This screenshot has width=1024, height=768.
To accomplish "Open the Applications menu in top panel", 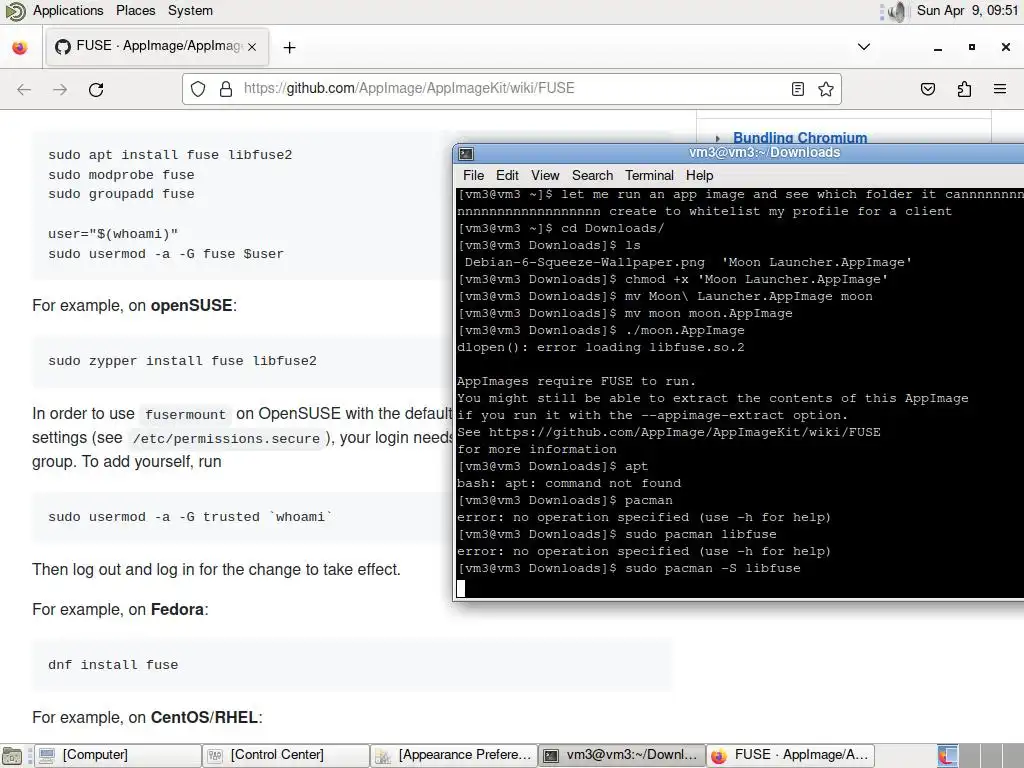I will click(x=68, y=10).
